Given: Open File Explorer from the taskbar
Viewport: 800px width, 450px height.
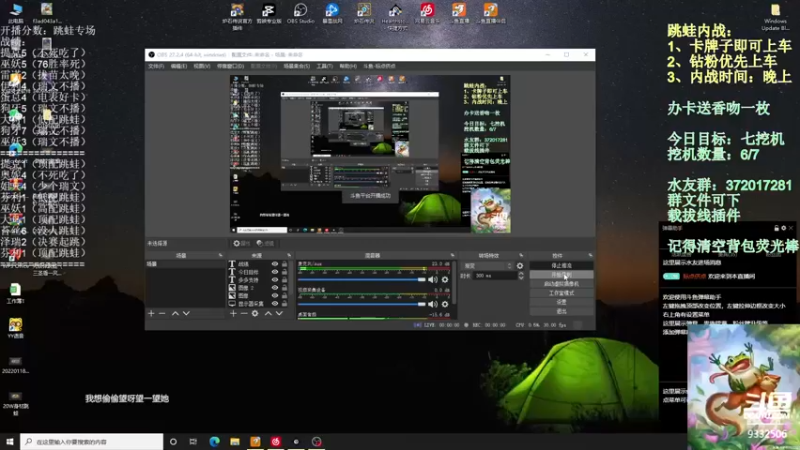Looking at the screenshot, I should tap(235, 441).
